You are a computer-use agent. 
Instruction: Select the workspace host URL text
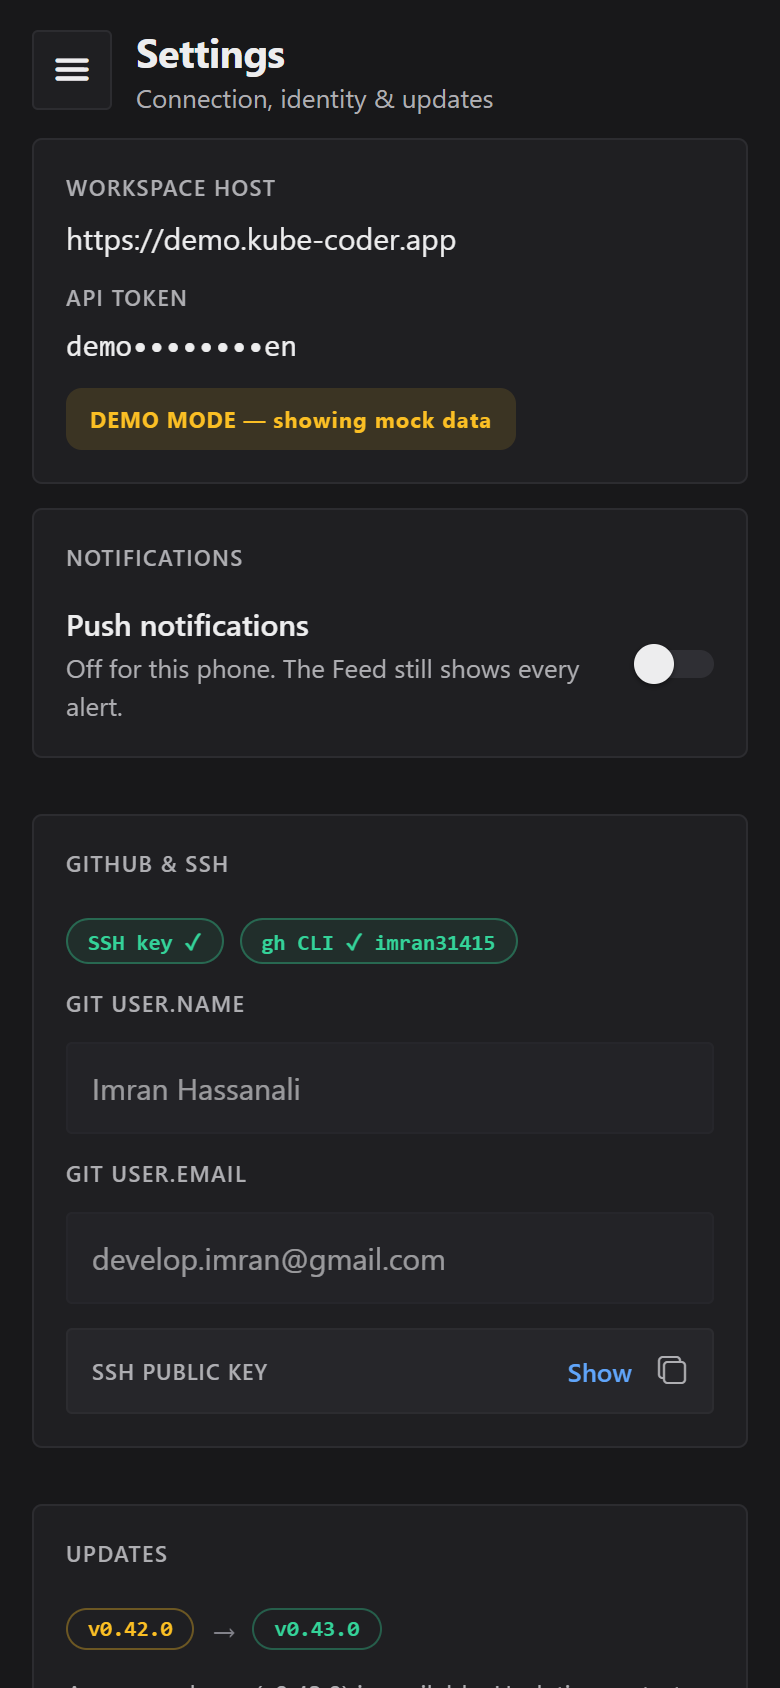[x=261, y=241]
